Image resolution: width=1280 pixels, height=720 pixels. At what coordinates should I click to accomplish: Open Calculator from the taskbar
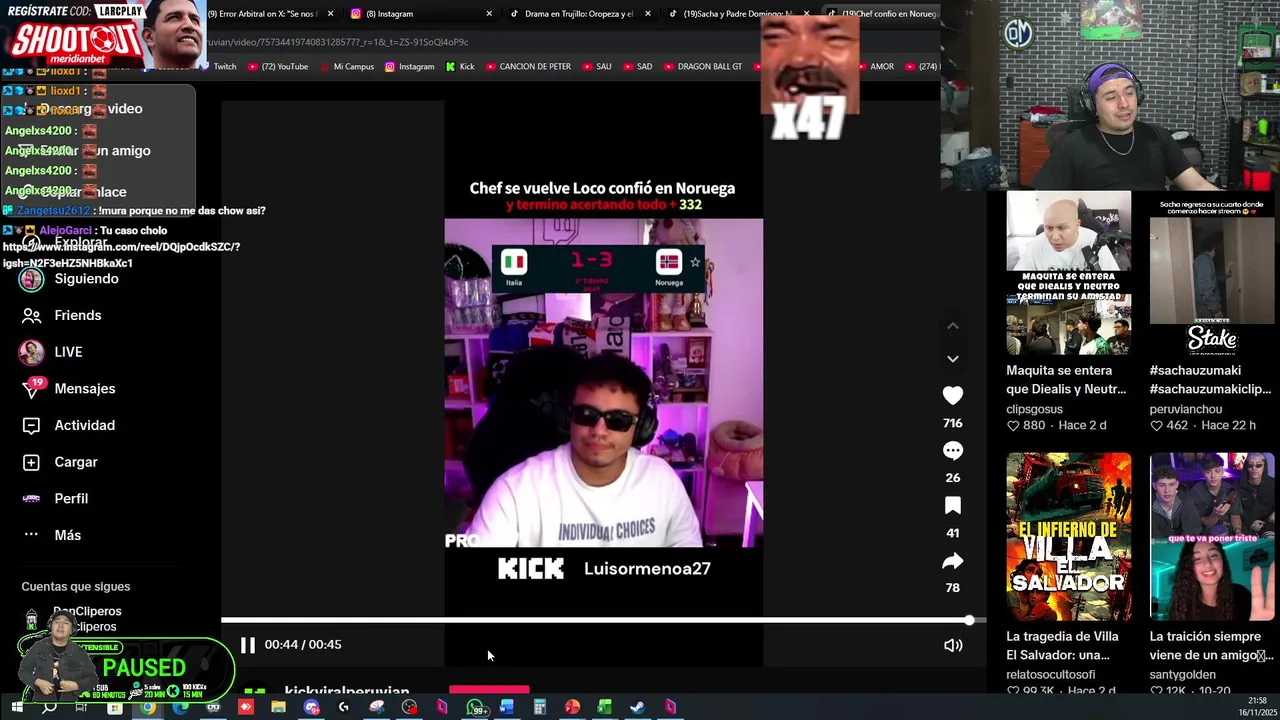(540, 708)
